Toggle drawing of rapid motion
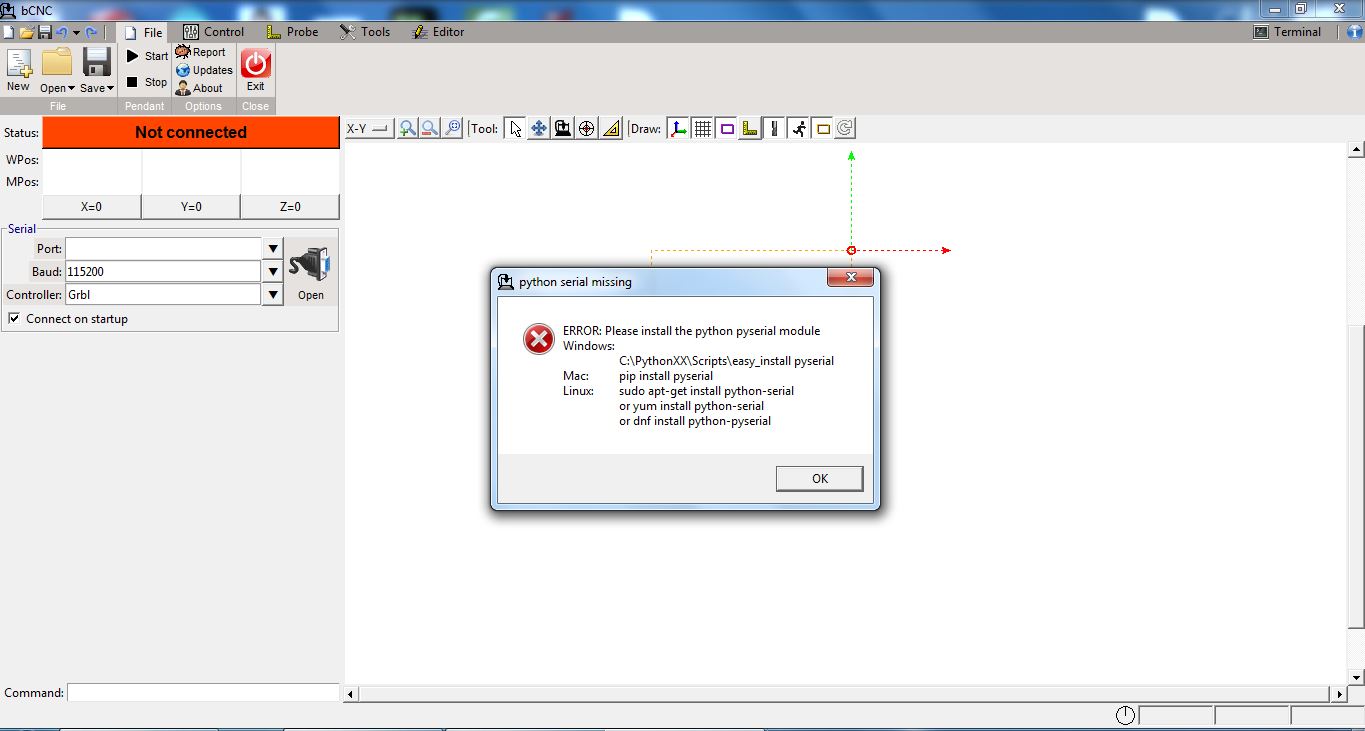Image resolution: width=1365 pixels, height=731 pixels. [798, 129]
